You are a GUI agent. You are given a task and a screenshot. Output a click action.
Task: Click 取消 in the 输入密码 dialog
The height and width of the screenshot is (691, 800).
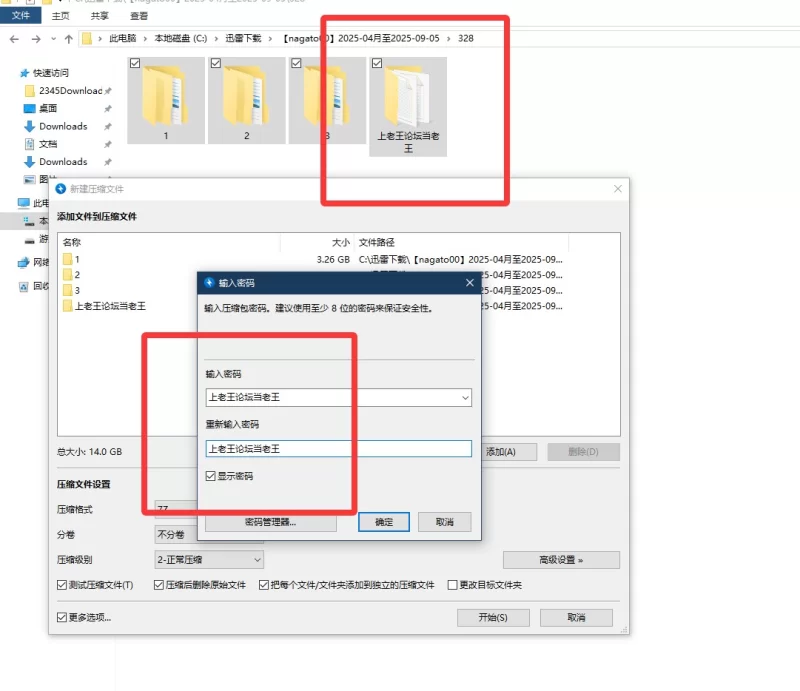(444, 522)
